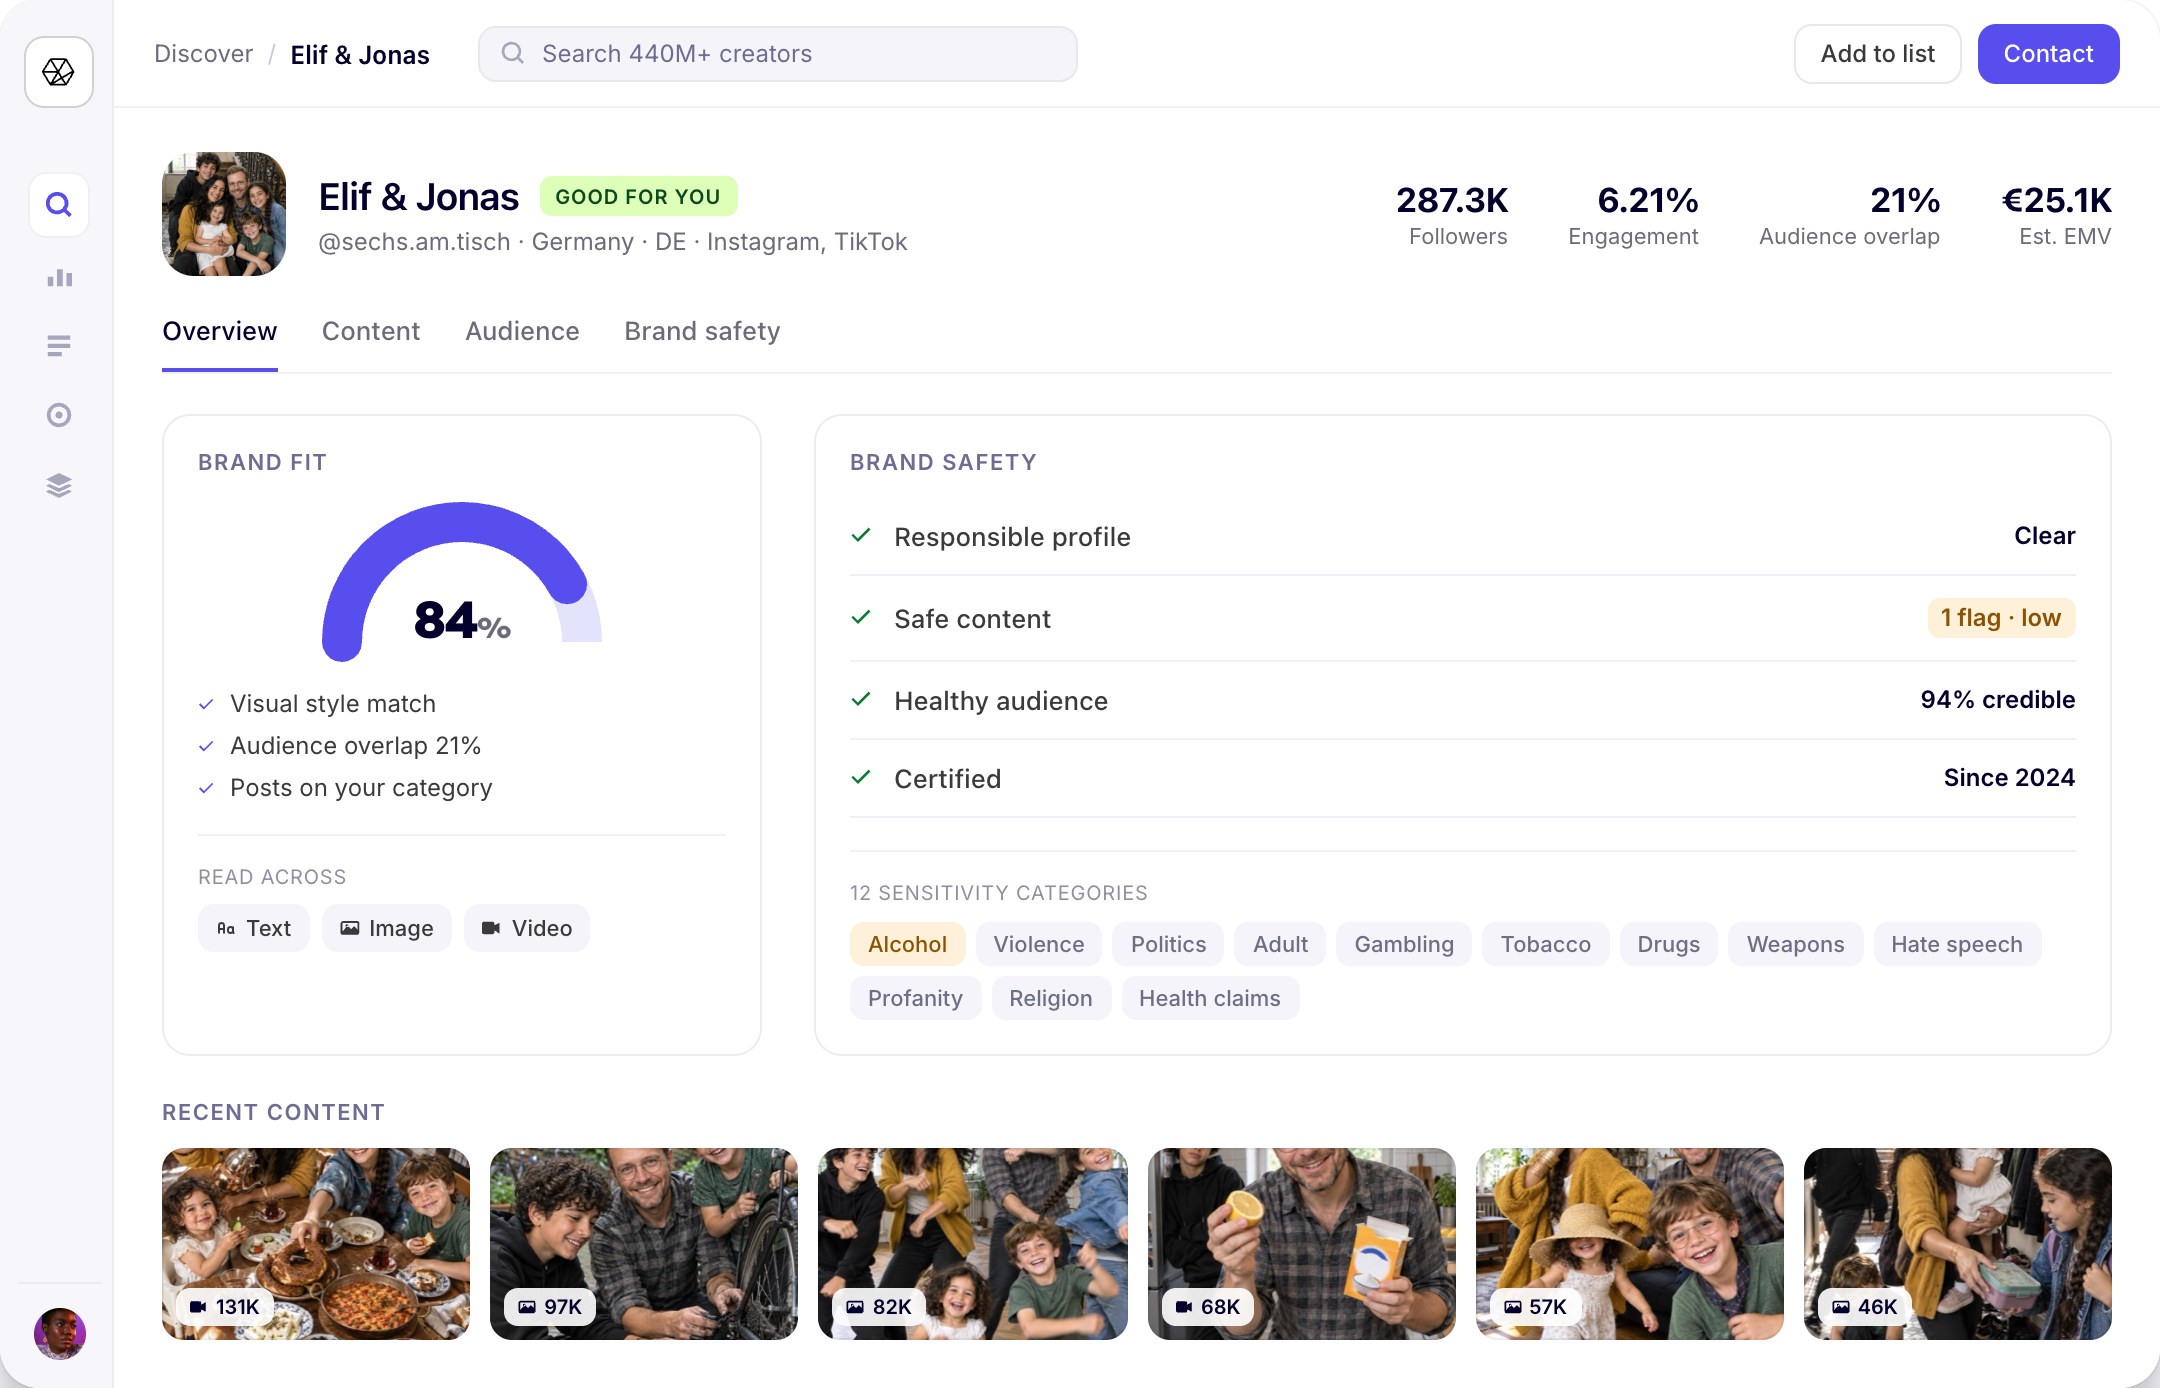This screenshot has width=2160, height=1388.
Task: Click the green check beside Safe content
Action: [861, 618]
